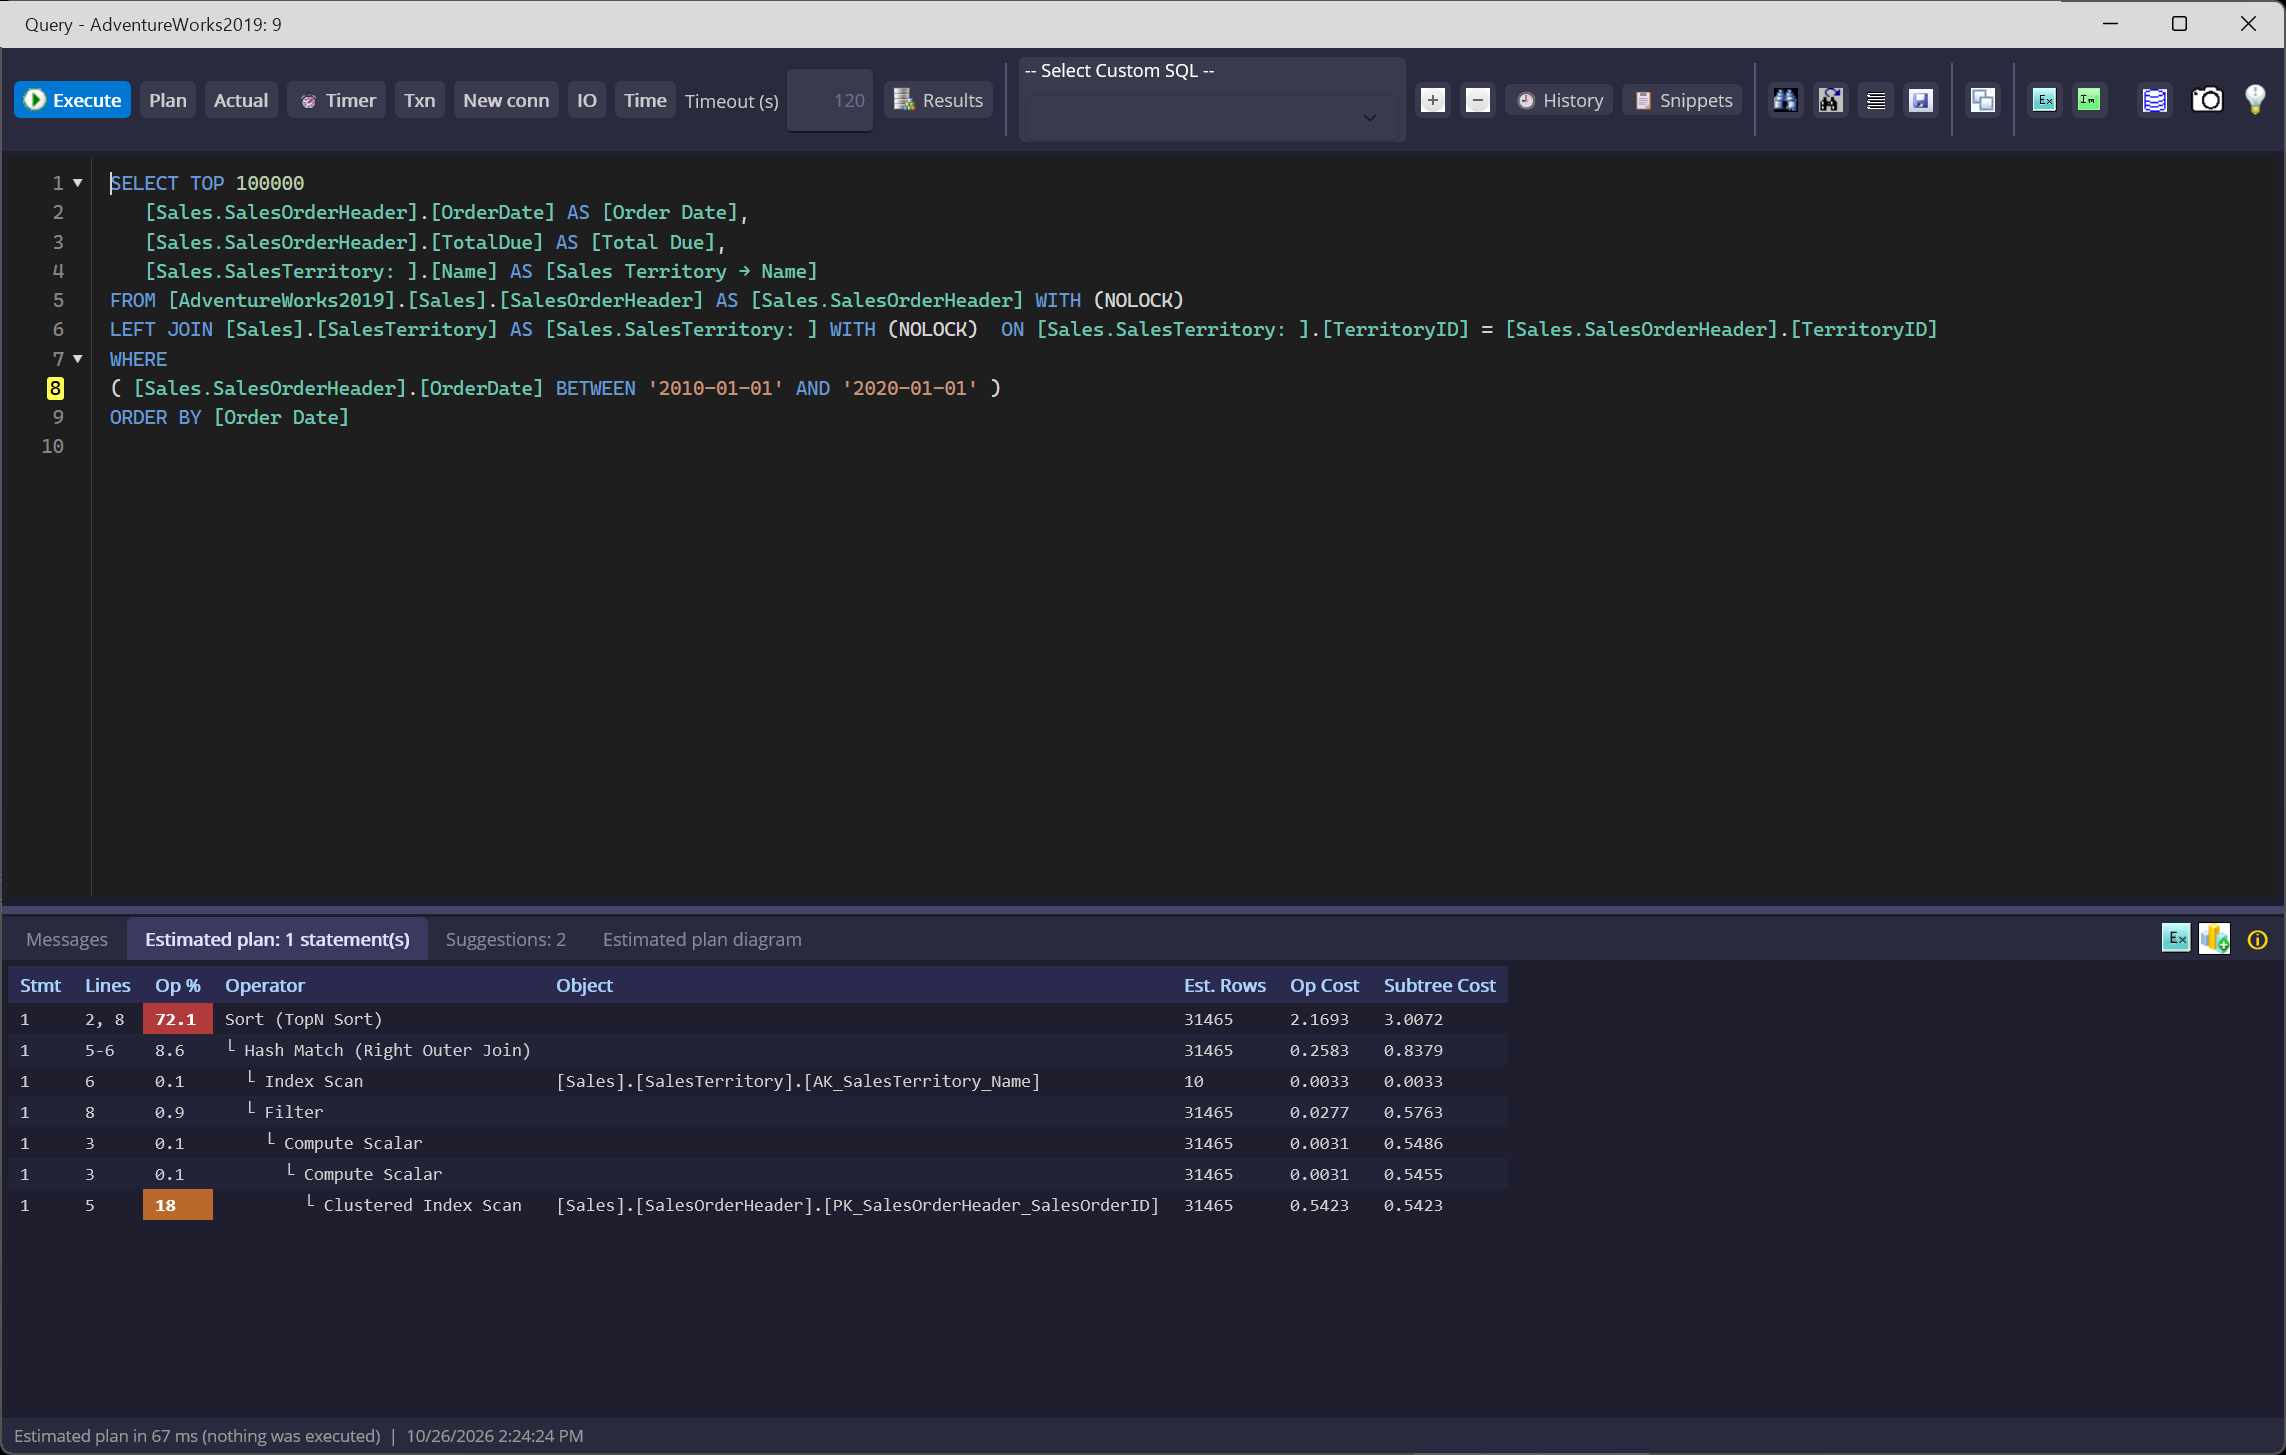This screenshot has width=2286, height=1455.
Task: Select the Hash Match (Right Outer Join) row
Action: click(x=757, y=1050)
